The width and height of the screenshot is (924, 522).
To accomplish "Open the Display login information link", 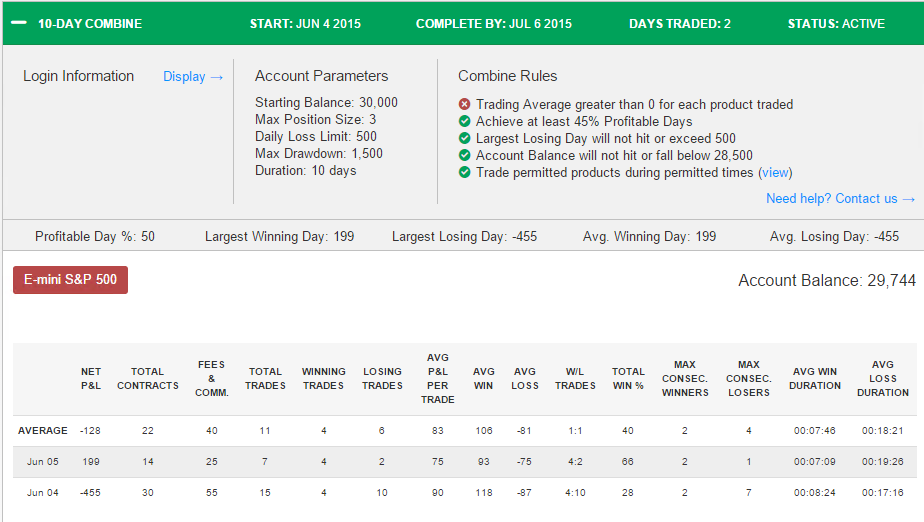I will point(184,77).
